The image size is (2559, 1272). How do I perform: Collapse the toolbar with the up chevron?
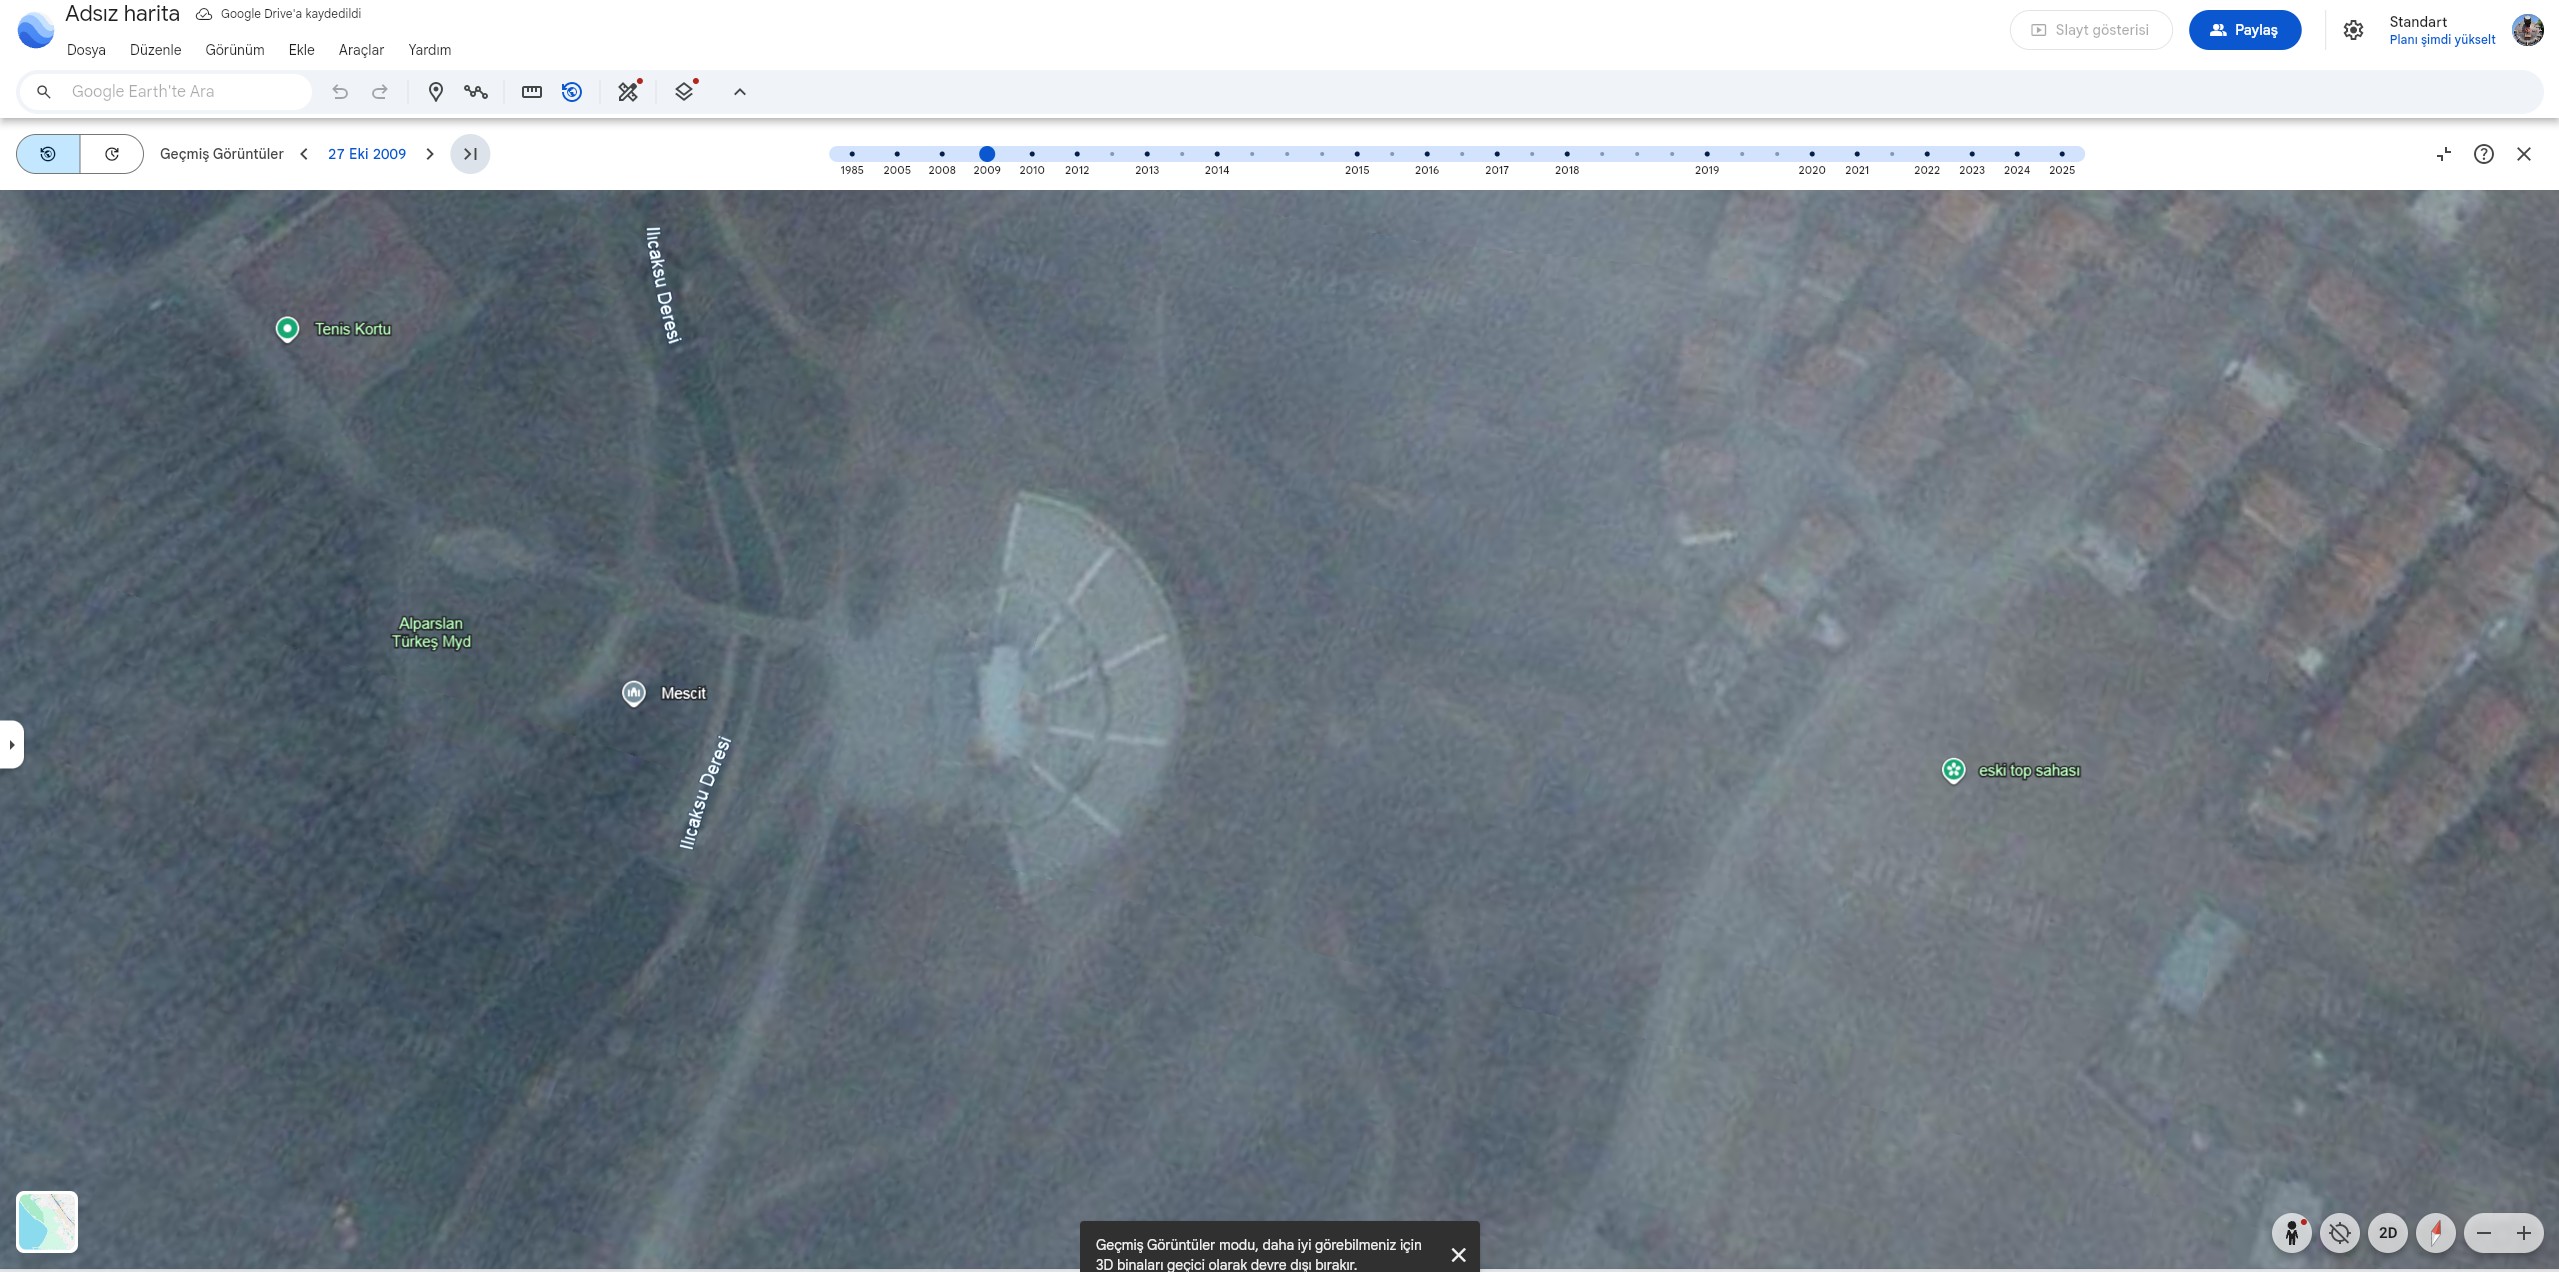click(x=740, y=92)
